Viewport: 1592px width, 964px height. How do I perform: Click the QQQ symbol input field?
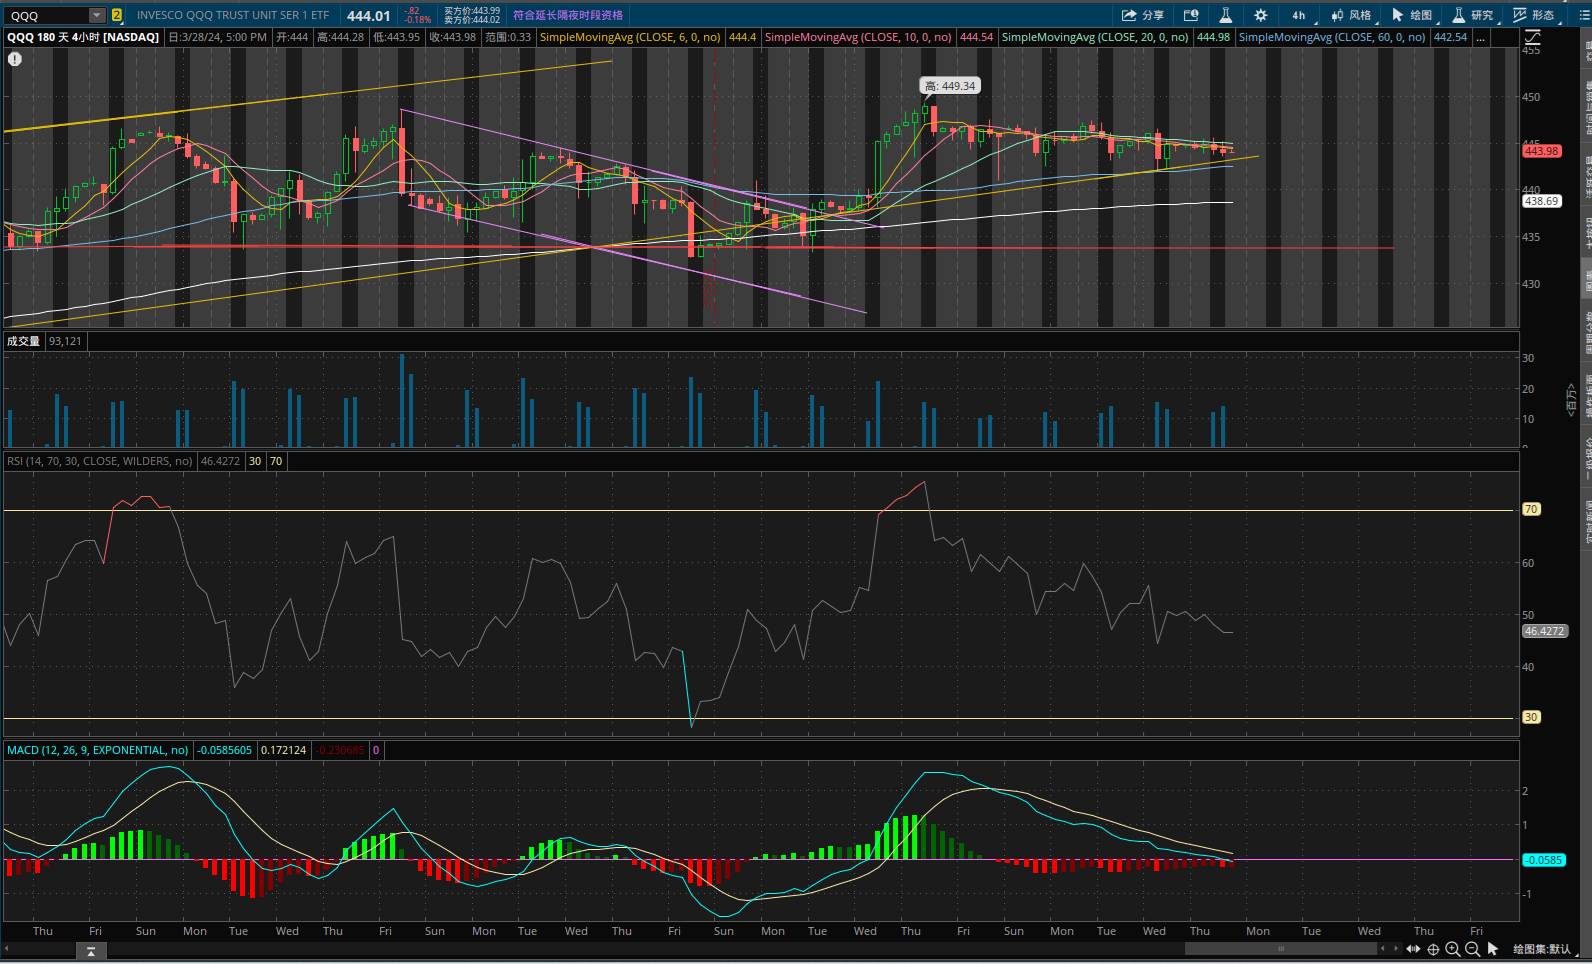pos(47,15)
